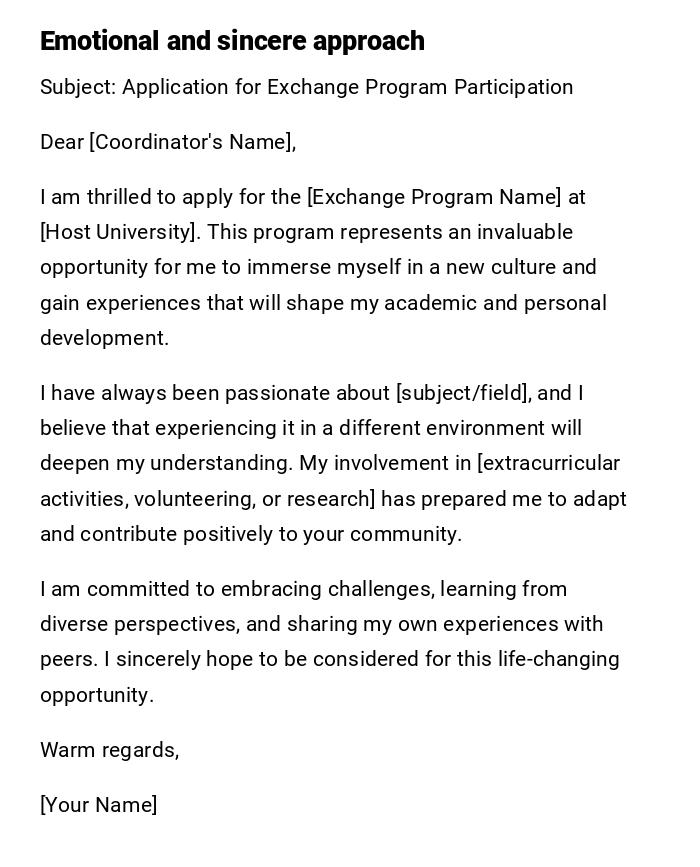Click the "Warm regards," closing line
Screen dimensions: 700x867
[109, 750]
